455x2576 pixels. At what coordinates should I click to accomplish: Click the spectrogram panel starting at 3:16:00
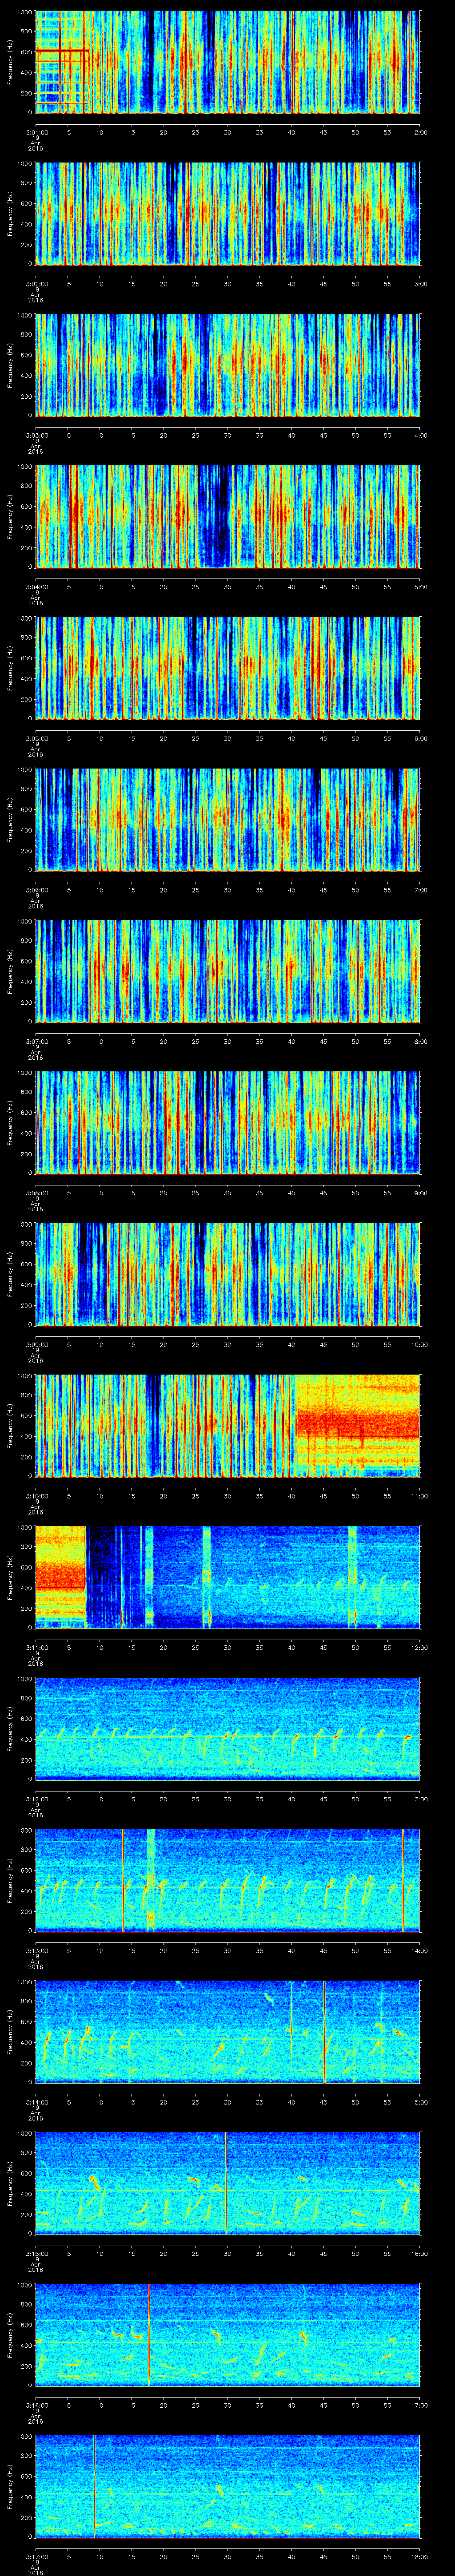(x=228, y=2334)
